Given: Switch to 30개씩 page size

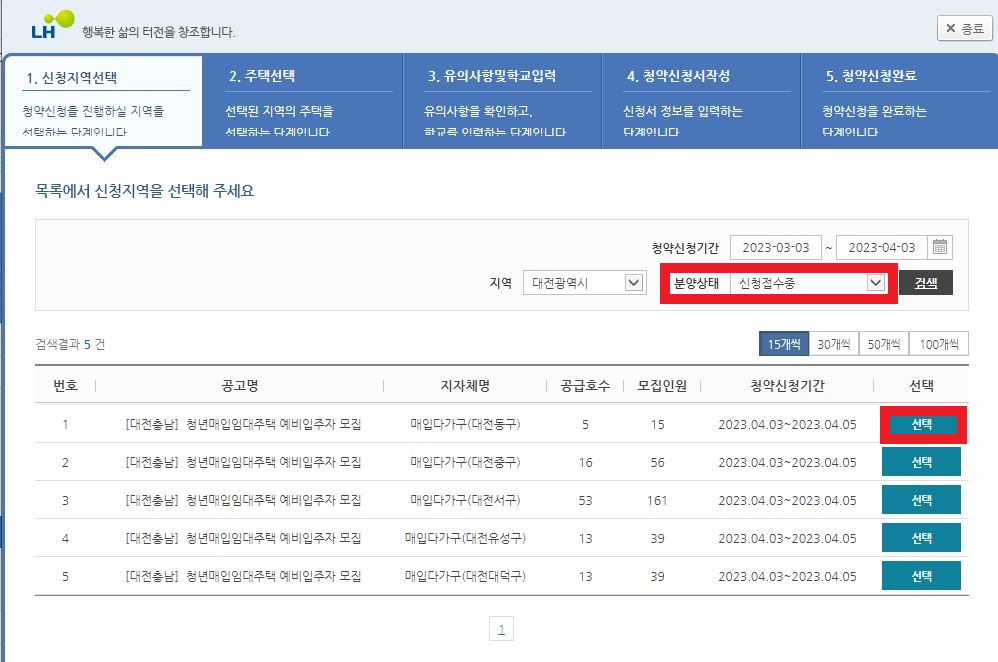Looking at the screenshot, I should coord(836,343).
